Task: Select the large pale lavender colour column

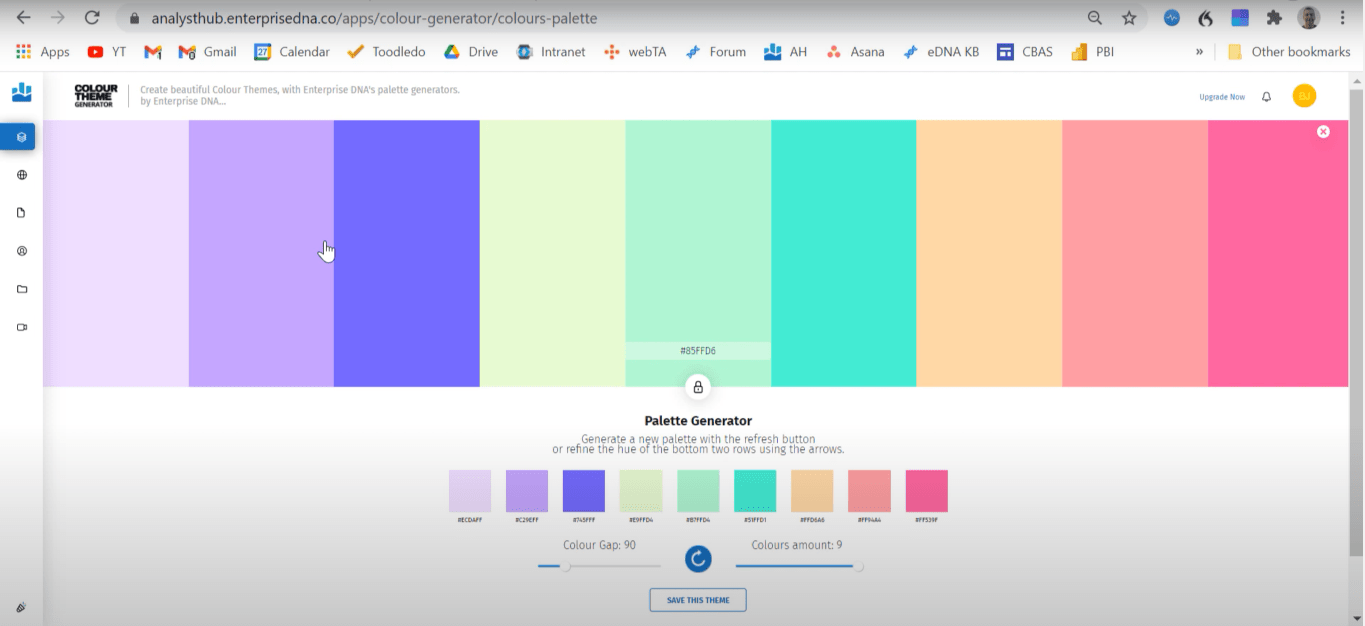Action: tap(116, 253)
